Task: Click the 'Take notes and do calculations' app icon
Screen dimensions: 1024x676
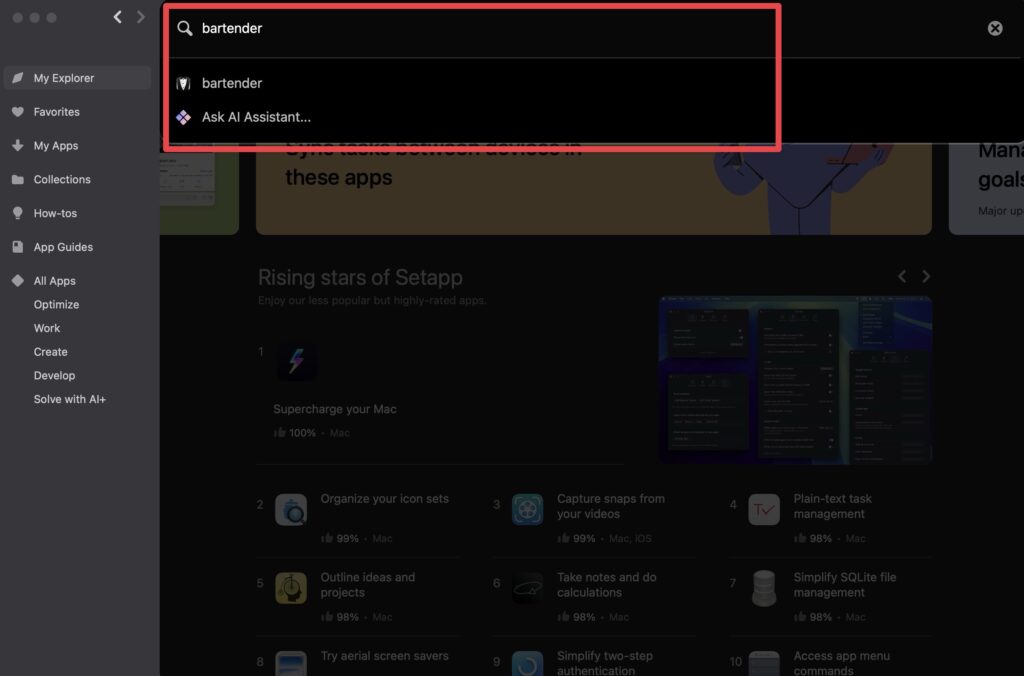Action: point(528,588)
